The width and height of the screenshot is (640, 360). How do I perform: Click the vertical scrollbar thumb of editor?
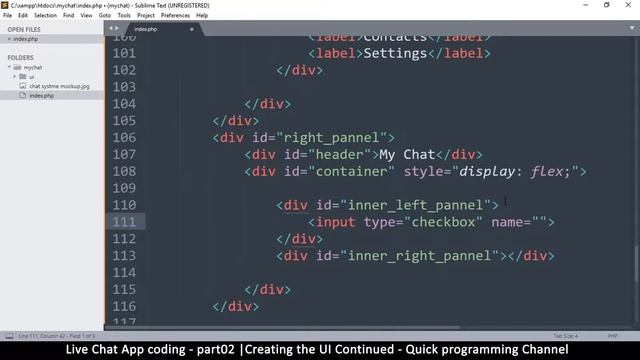pos(636,263)
